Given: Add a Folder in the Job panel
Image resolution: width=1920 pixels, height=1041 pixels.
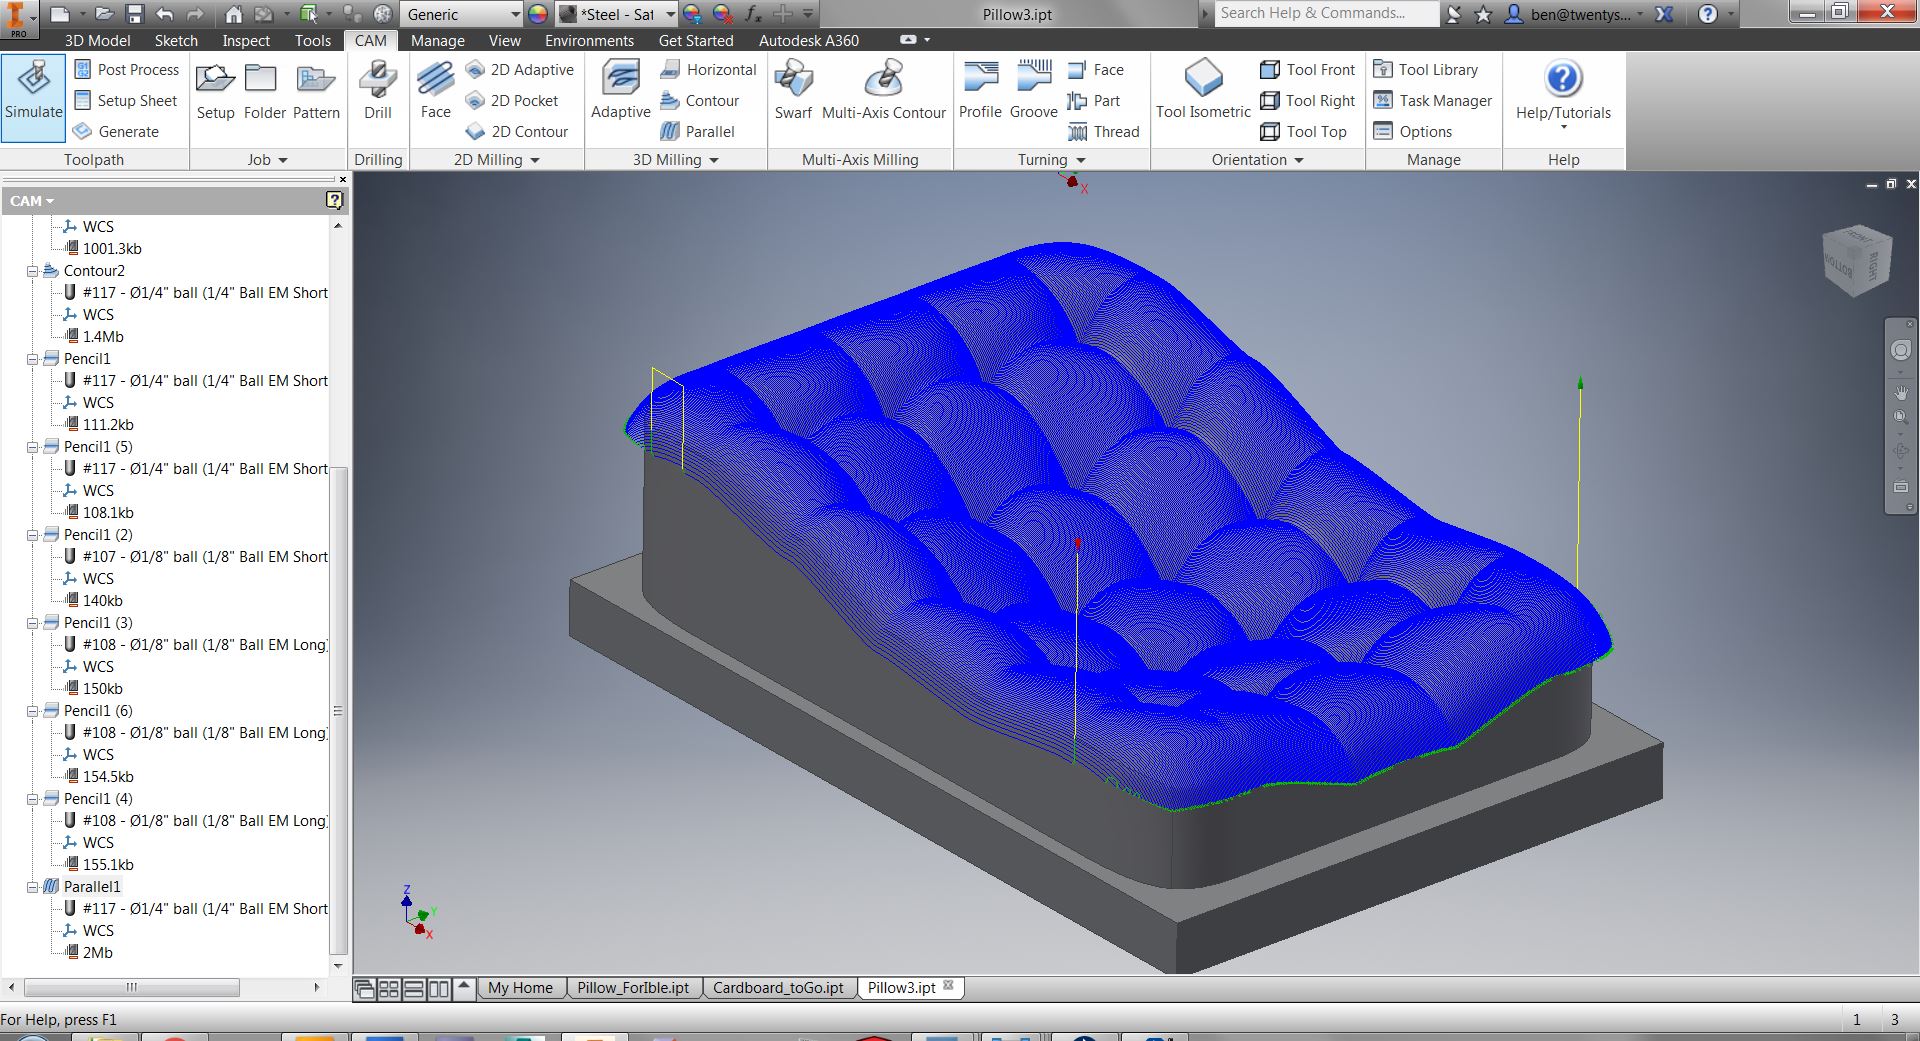Looking at the screenshot, I should 265,91.
